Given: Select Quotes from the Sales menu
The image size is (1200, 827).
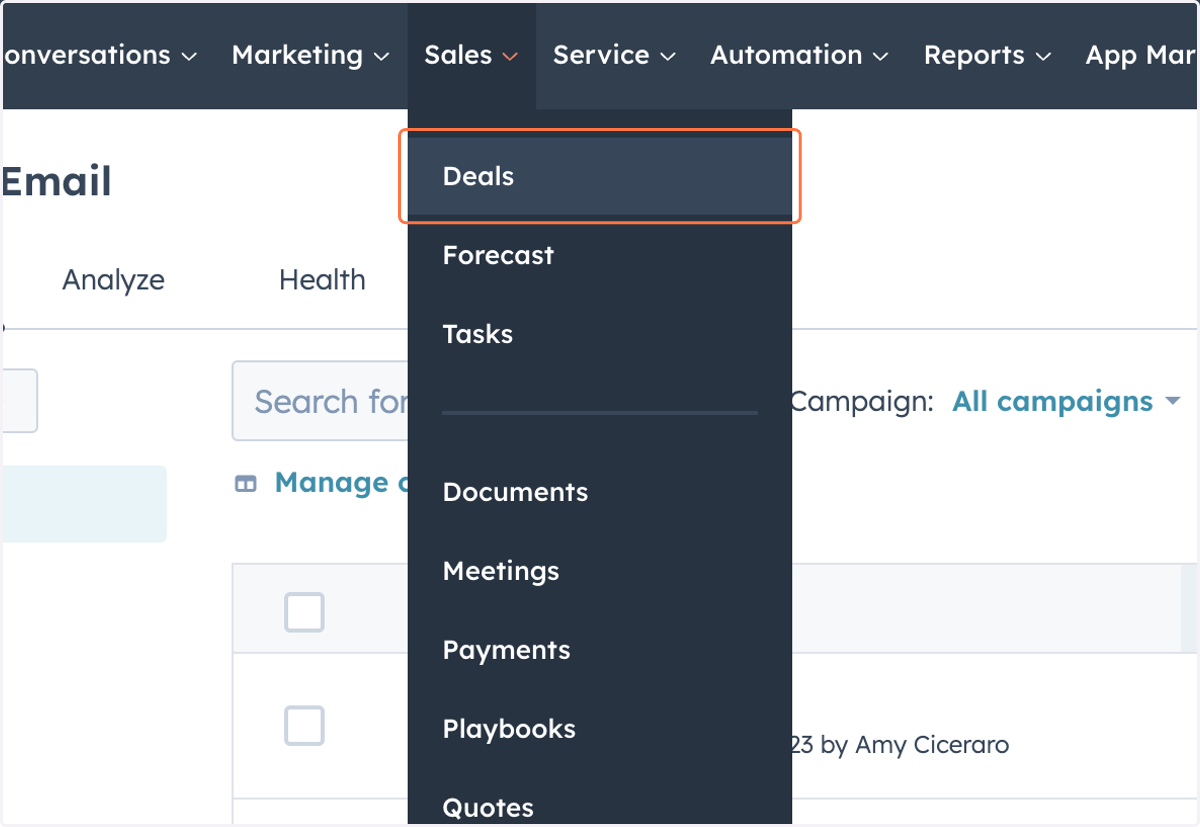Looking at the screenshot, I should (600, 805).
